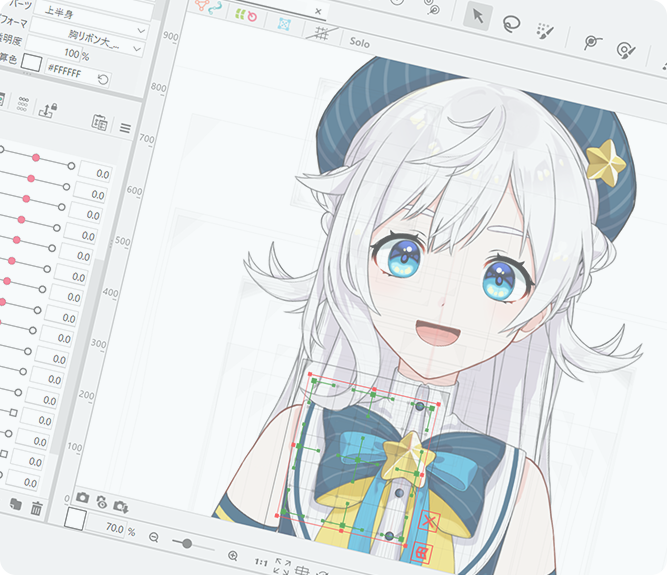Reset the multiply color to default
667x575 pixels.
(103, 79)
